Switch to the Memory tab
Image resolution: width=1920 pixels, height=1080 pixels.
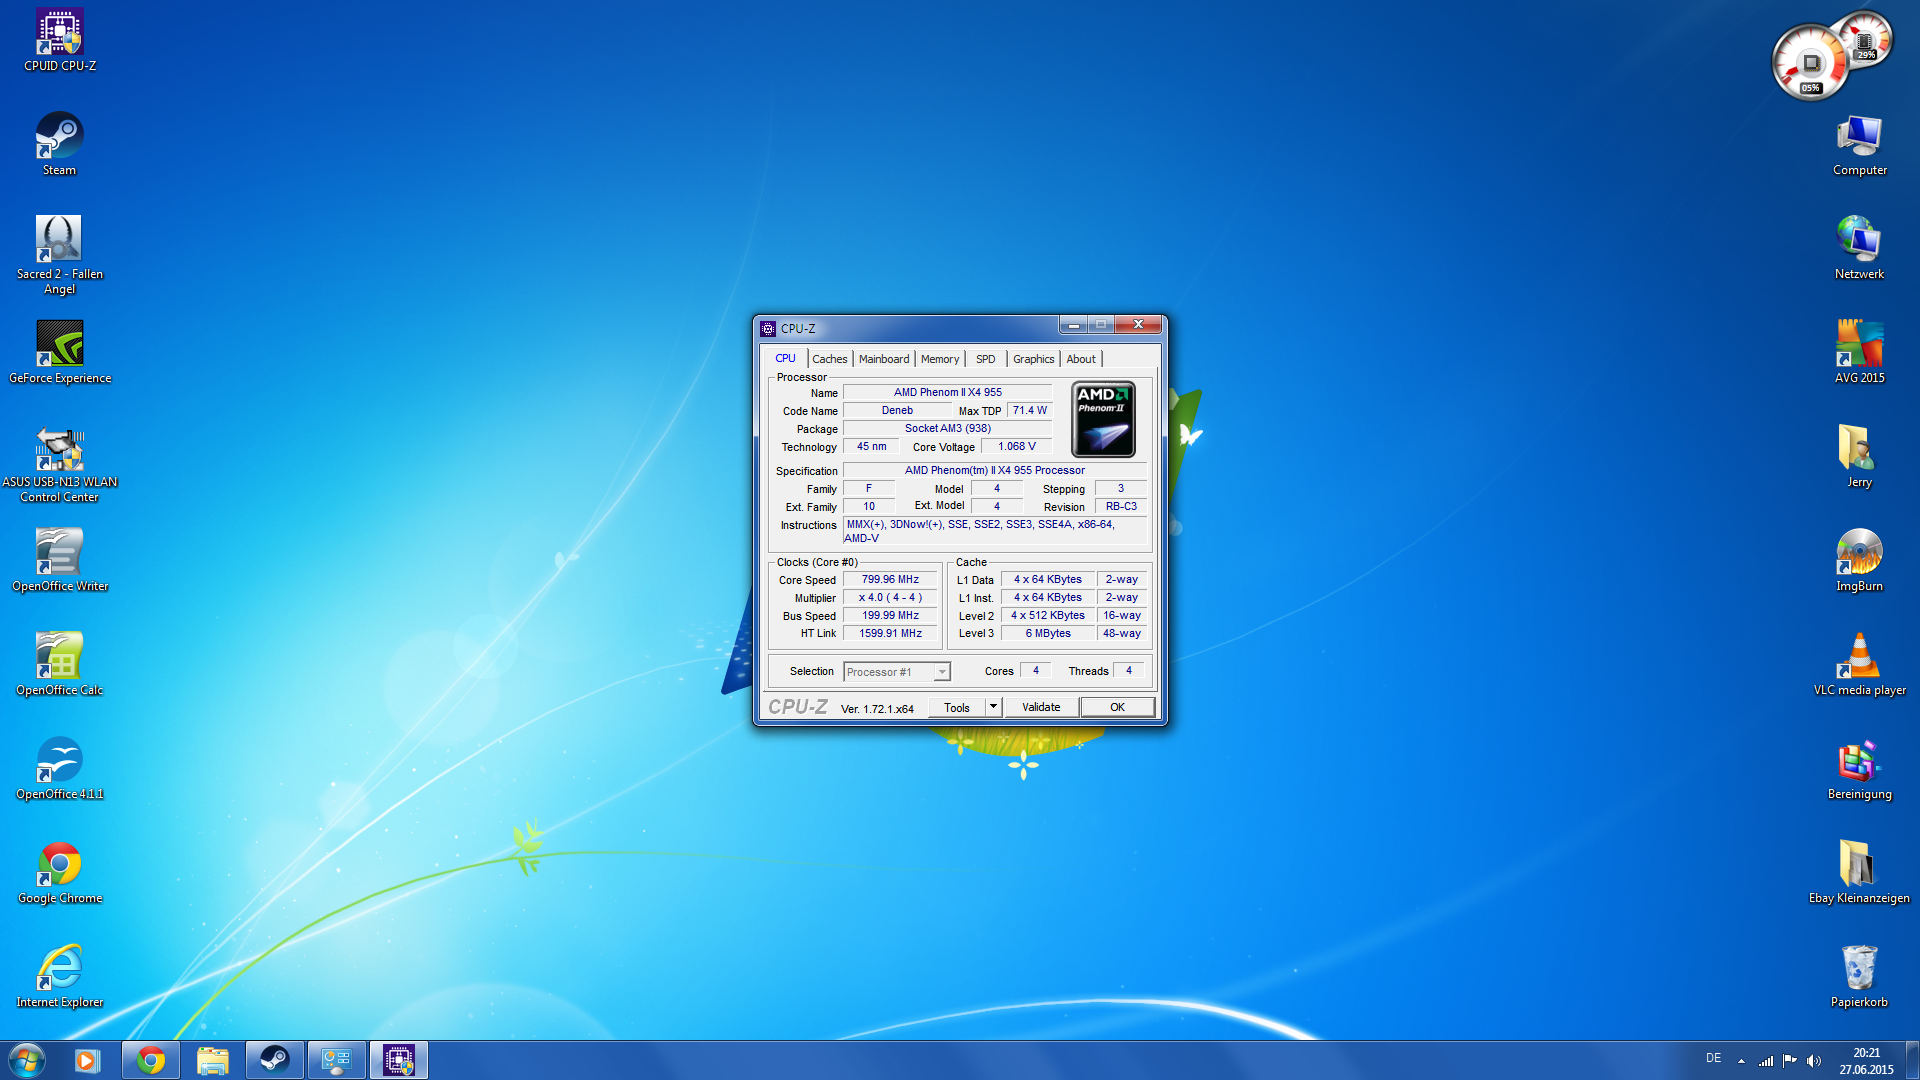939,359
